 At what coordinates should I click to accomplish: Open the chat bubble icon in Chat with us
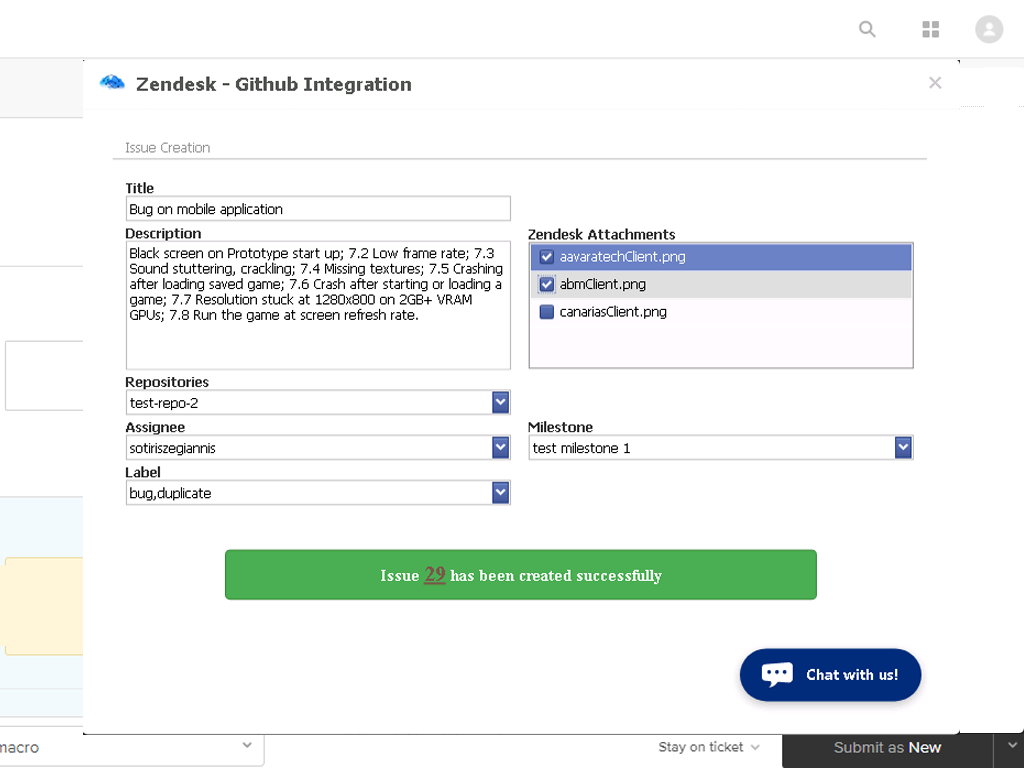point(777,674)
